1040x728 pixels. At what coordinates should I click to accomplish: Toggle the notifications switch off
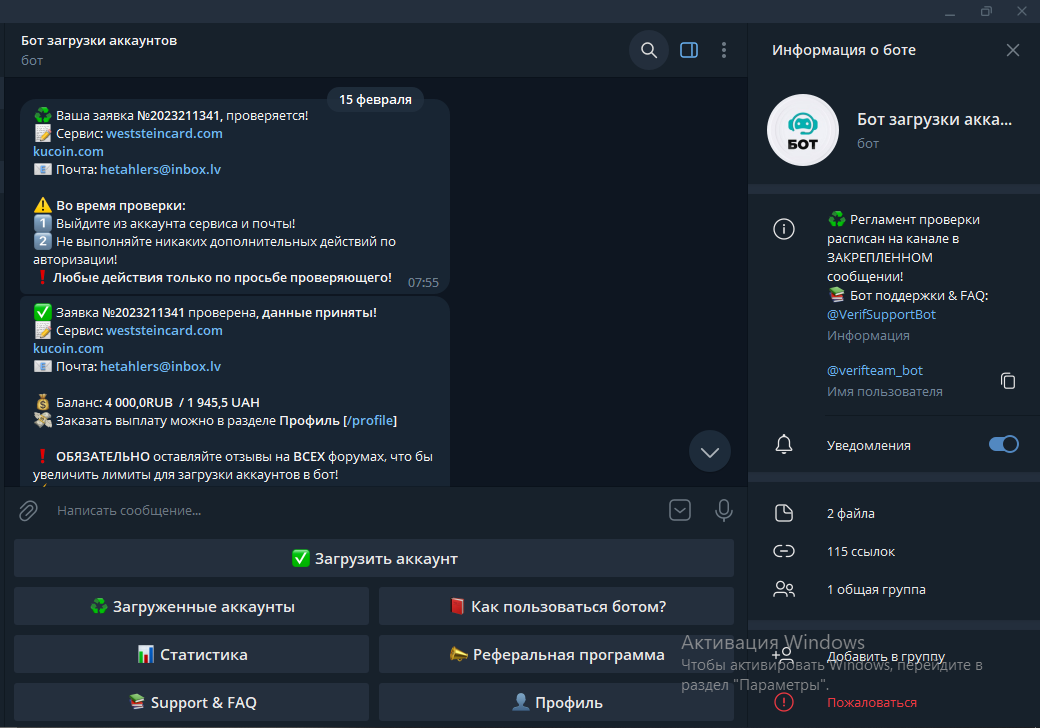pos(1003,445)
